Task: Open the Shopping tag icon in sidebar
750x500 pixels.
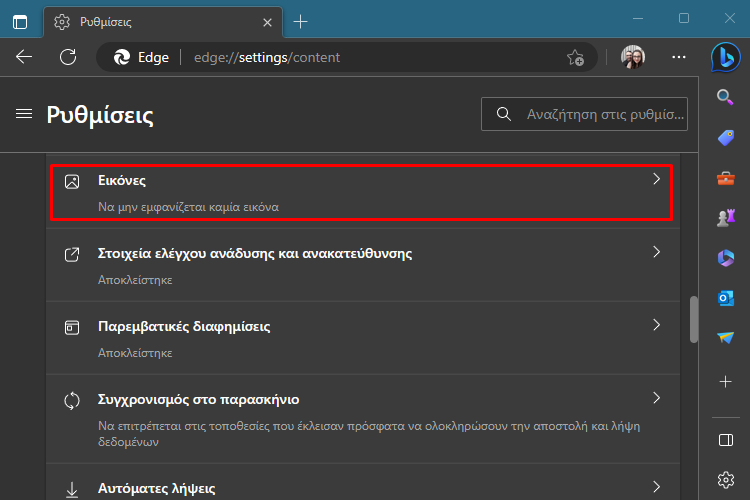Action: [x=726, y=138]
